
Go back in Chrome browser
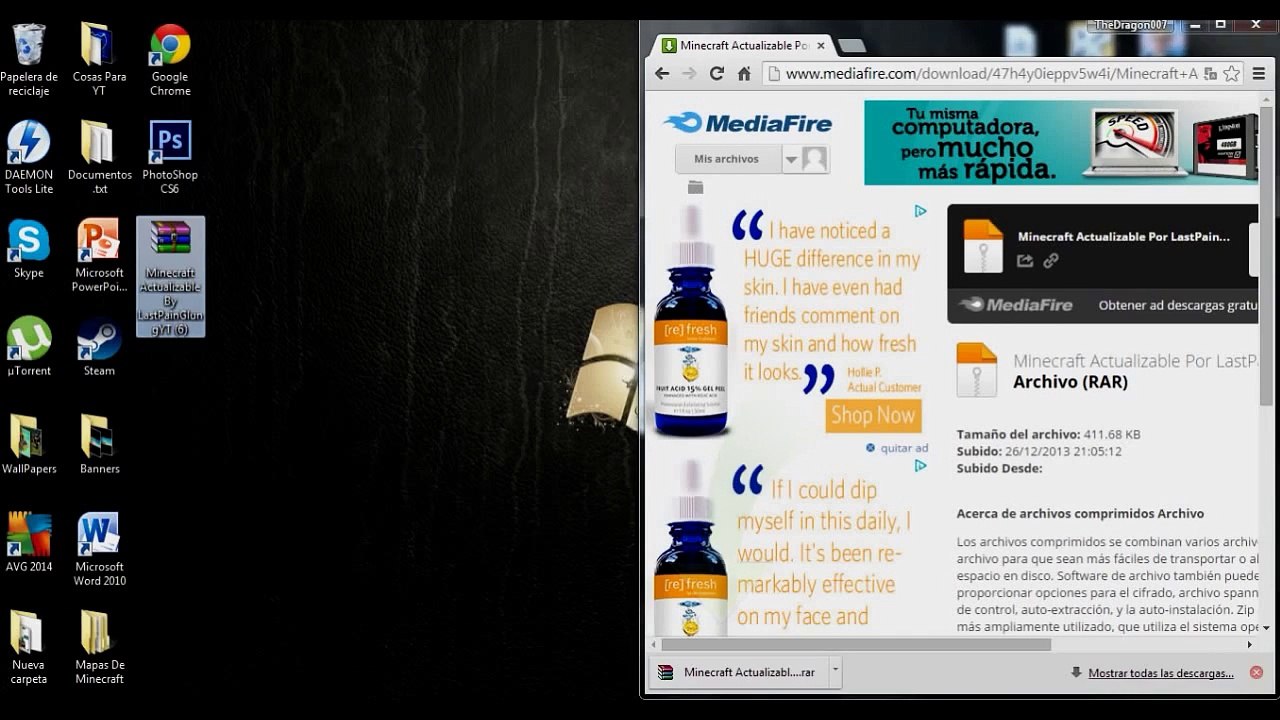pyautogui.click(x=662, y=73)
